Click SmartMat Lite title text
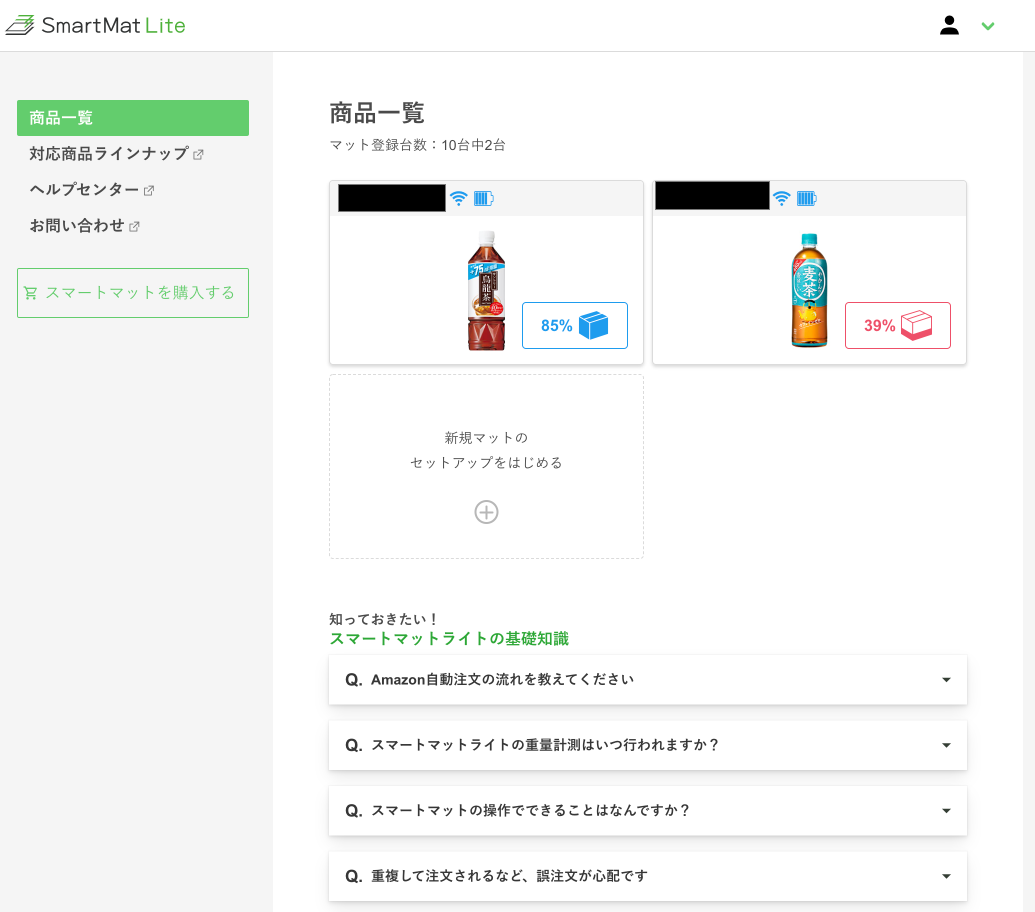 pos(114,26)
